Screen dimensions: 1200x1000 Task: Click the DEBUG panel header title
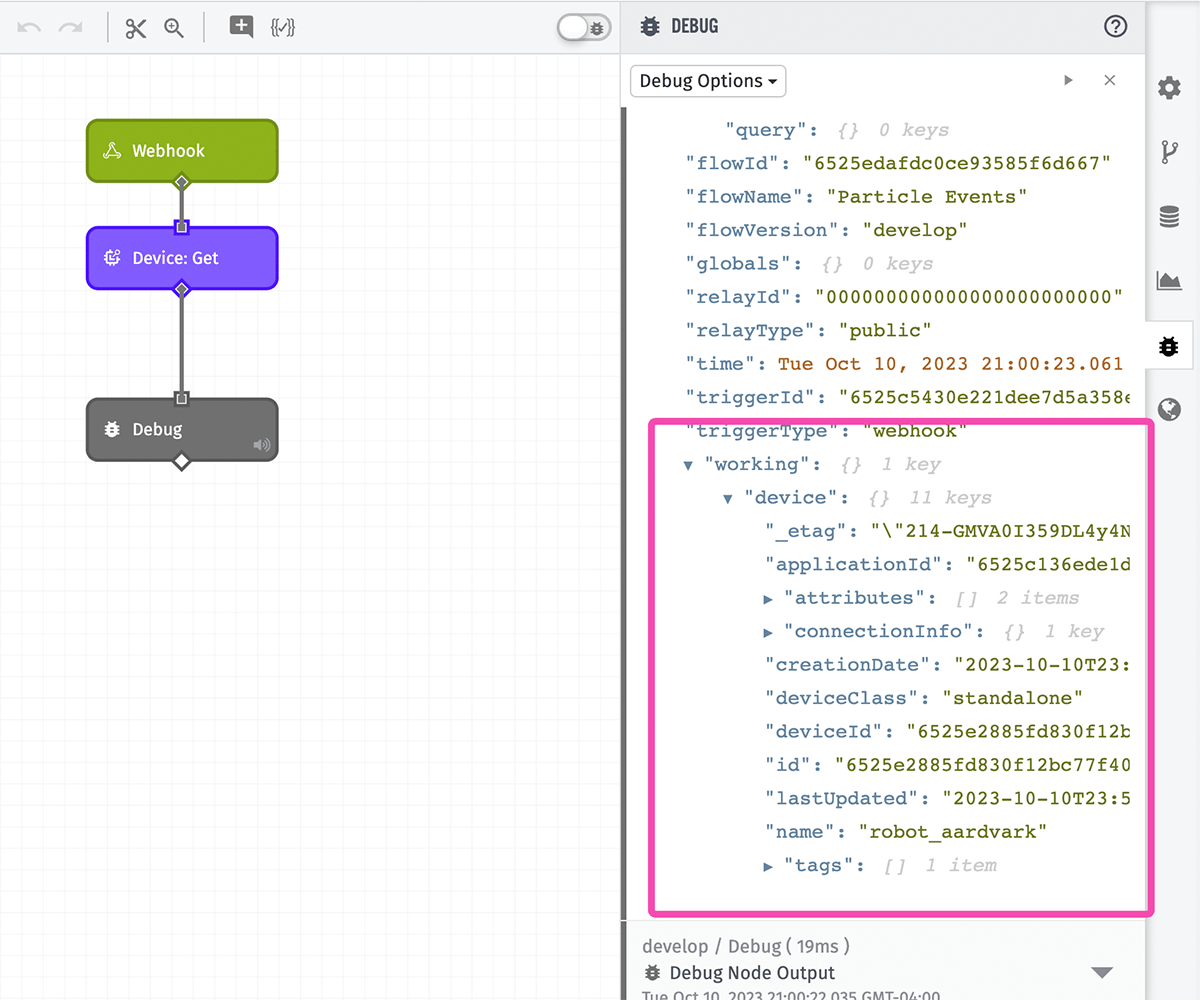pyautogui.click(x=694, y=27)
